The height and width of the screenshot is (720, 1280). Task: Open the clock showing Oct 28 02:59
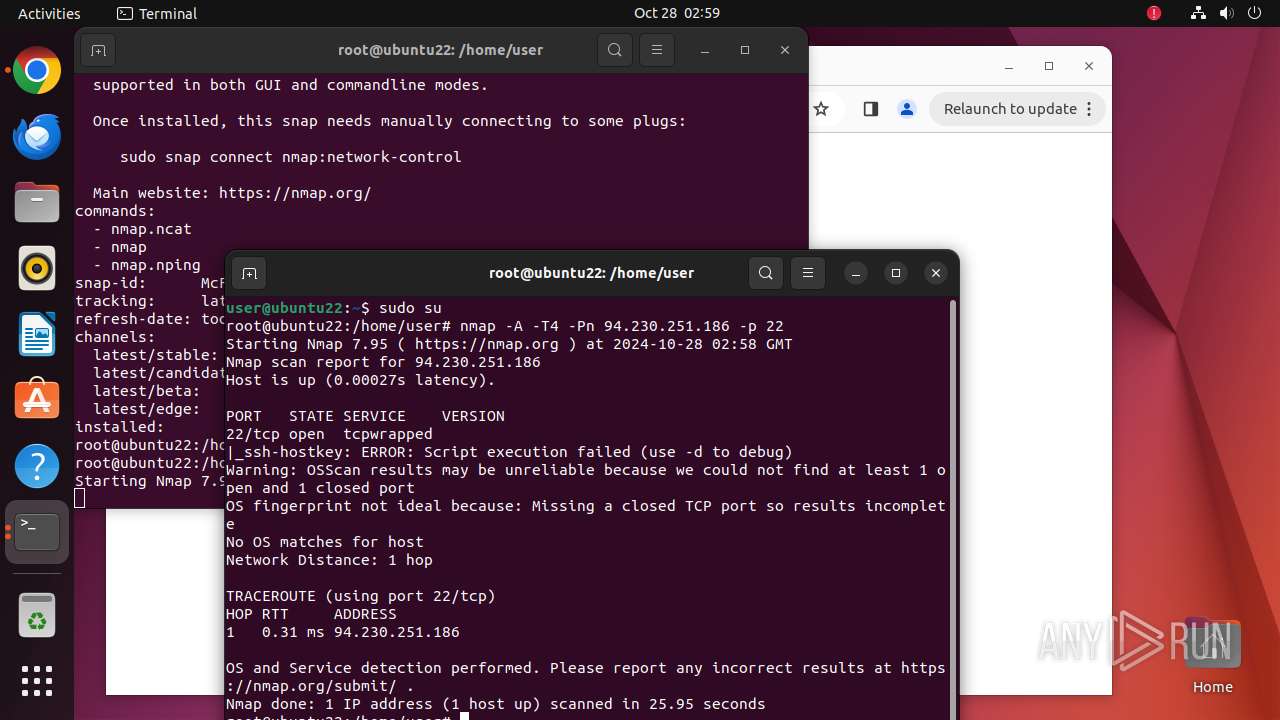point(677,13)
